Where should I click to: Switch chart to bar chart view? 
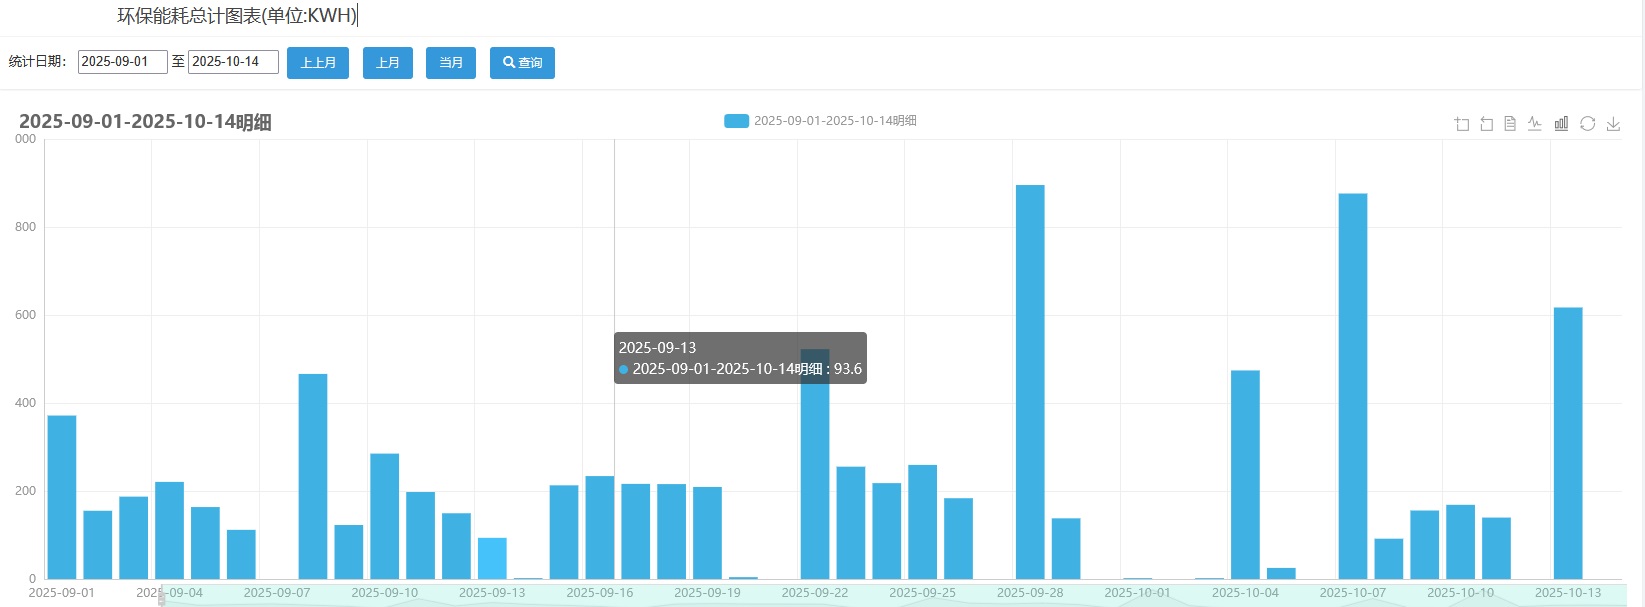click(1561, 124)
